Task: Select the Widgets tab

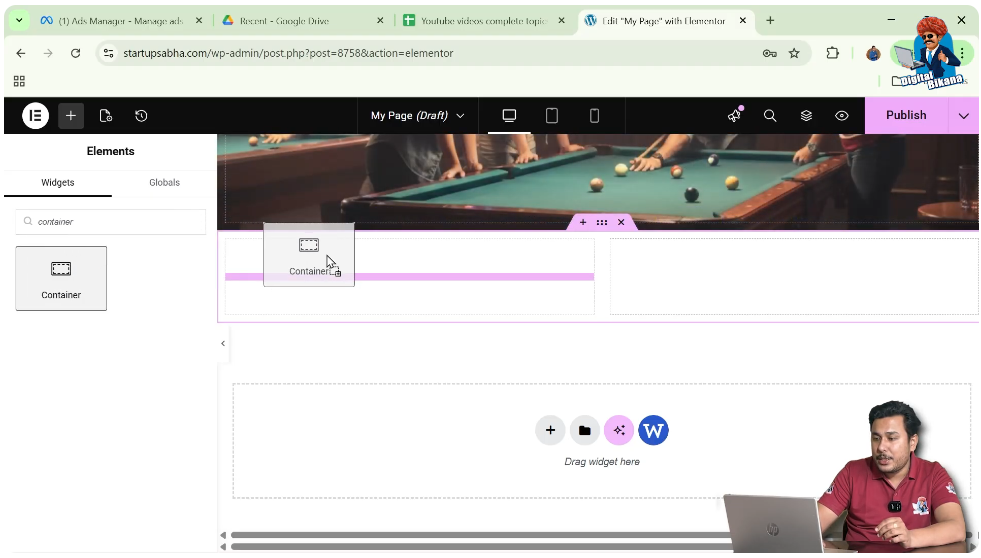Action: pos(58,183)
